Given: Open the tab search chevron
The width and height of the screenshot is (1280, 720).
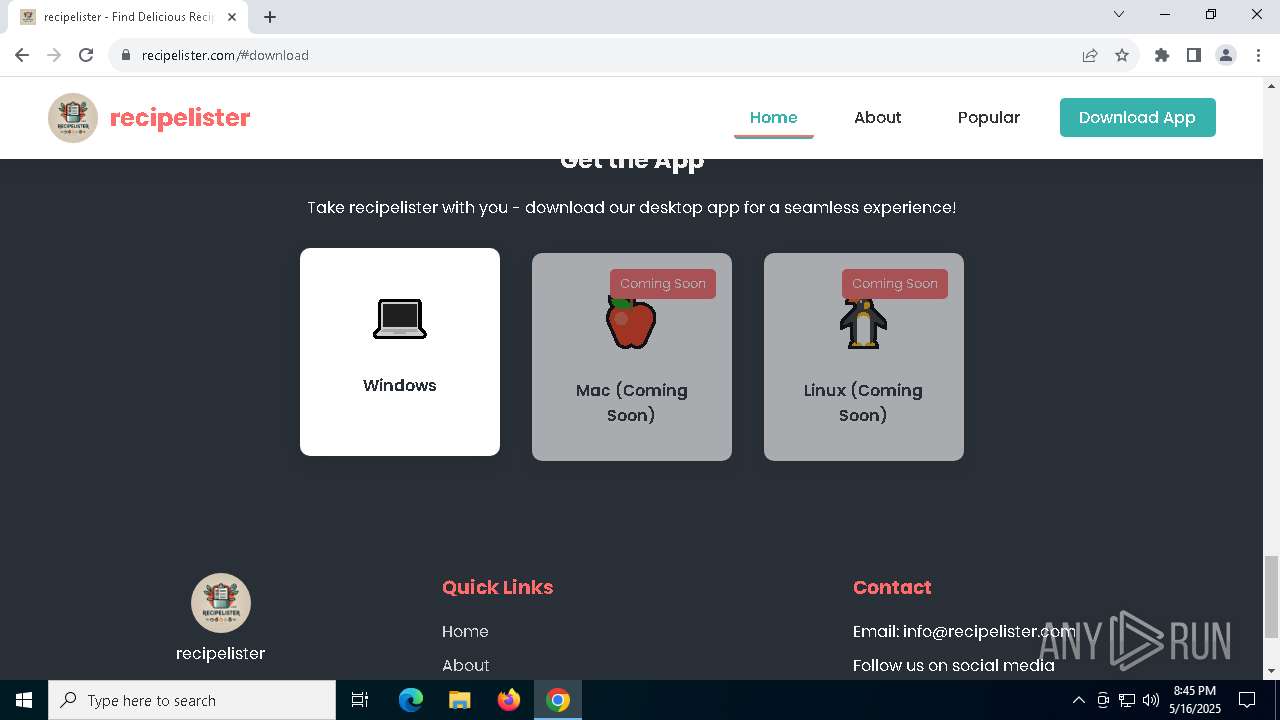Looking at the screenshot, I should tap(1119, 14).
